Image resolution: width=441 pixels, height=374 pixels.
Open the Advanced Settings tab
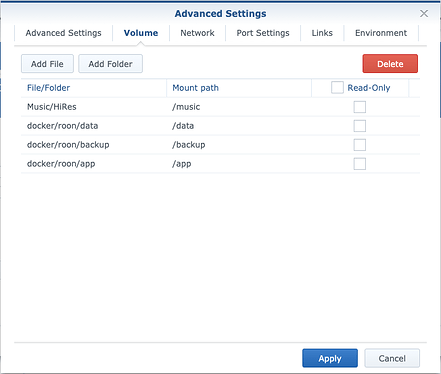coord(63,33)
